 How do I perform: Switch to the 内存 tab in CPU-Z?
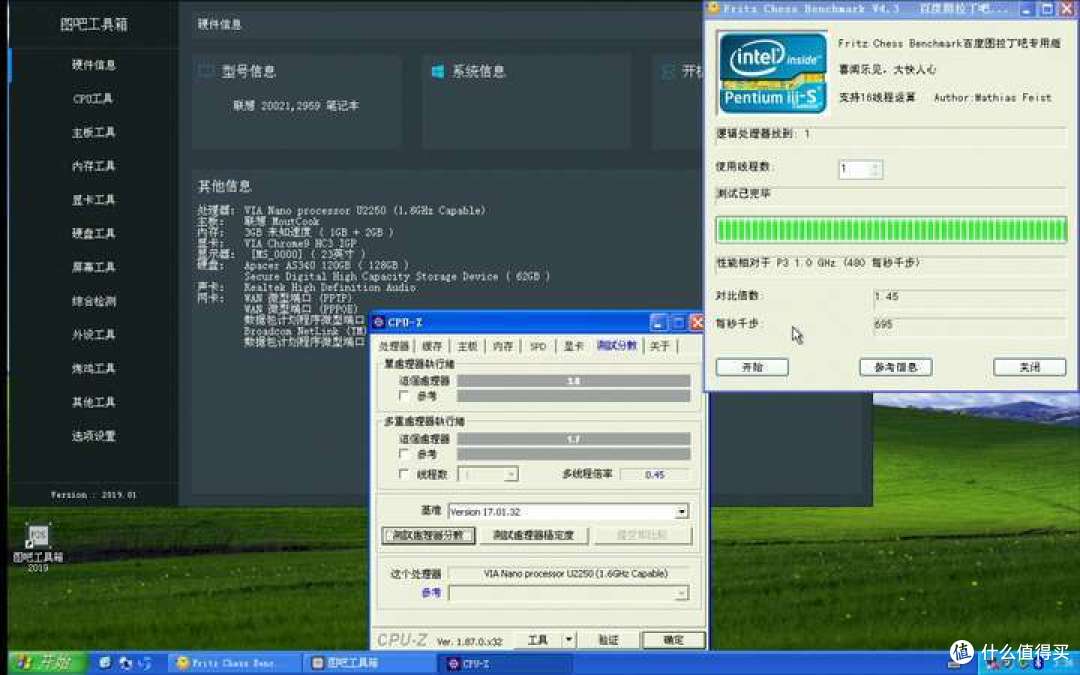coord(503,346)
